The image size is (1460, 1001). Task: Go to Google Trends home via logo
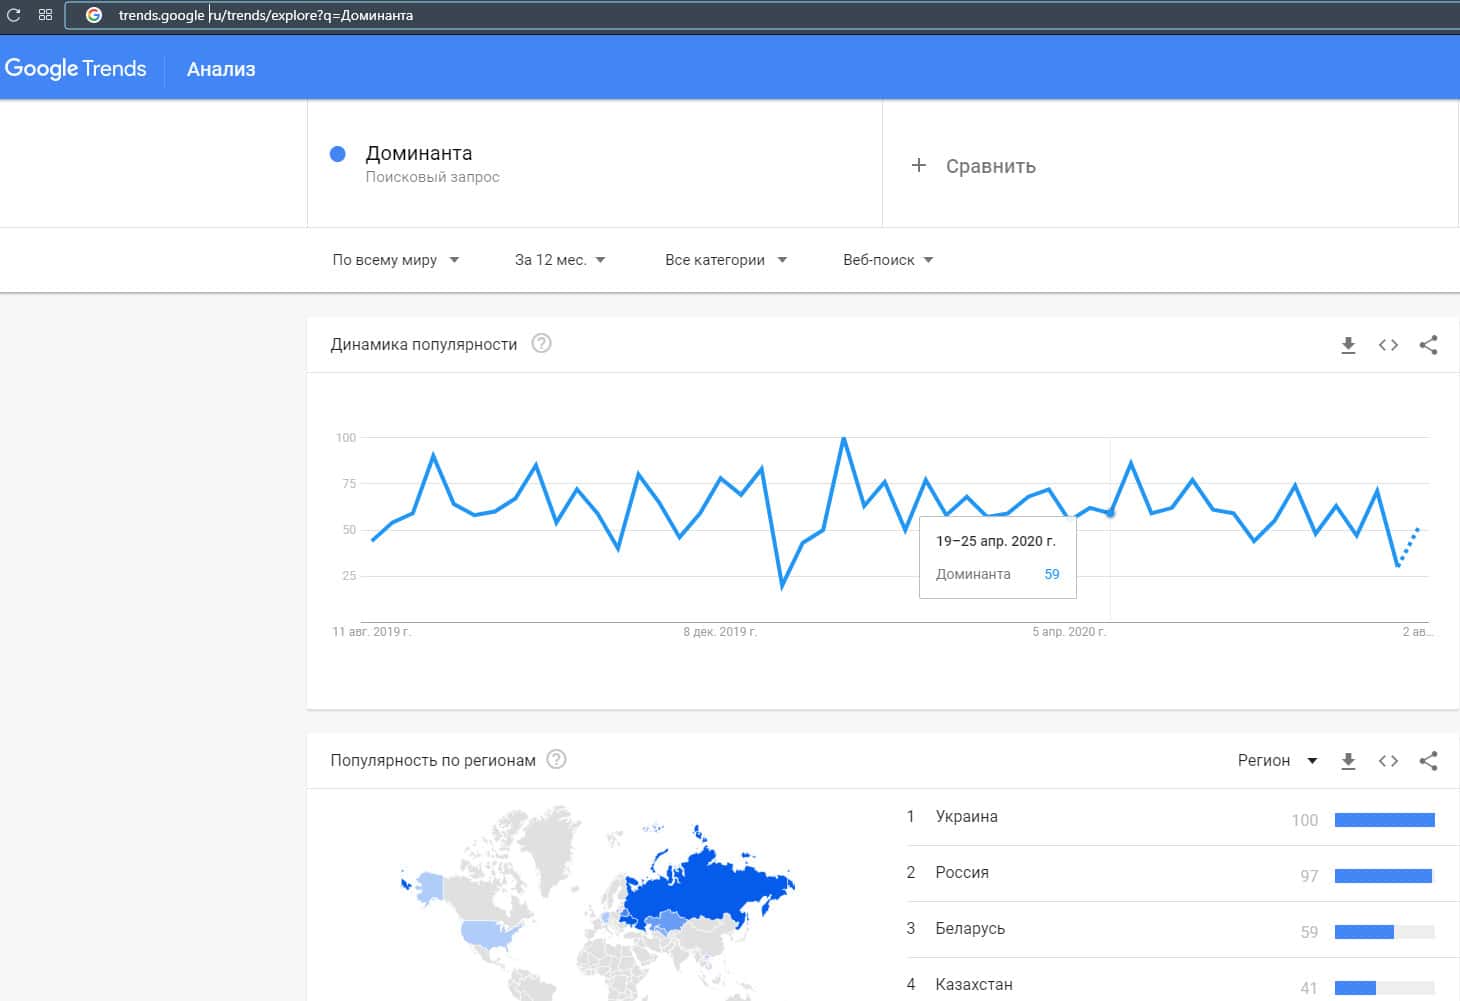(76, 68)
